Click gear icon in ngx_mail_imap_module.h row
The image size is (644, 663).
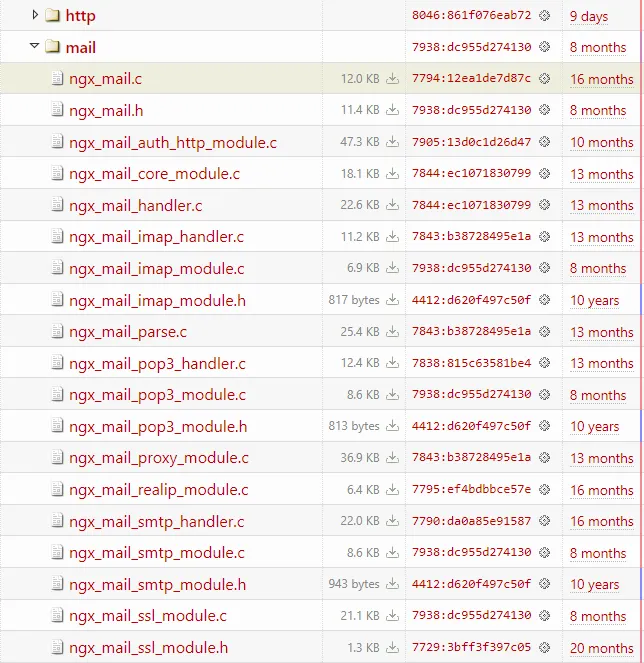coord(545,300)
